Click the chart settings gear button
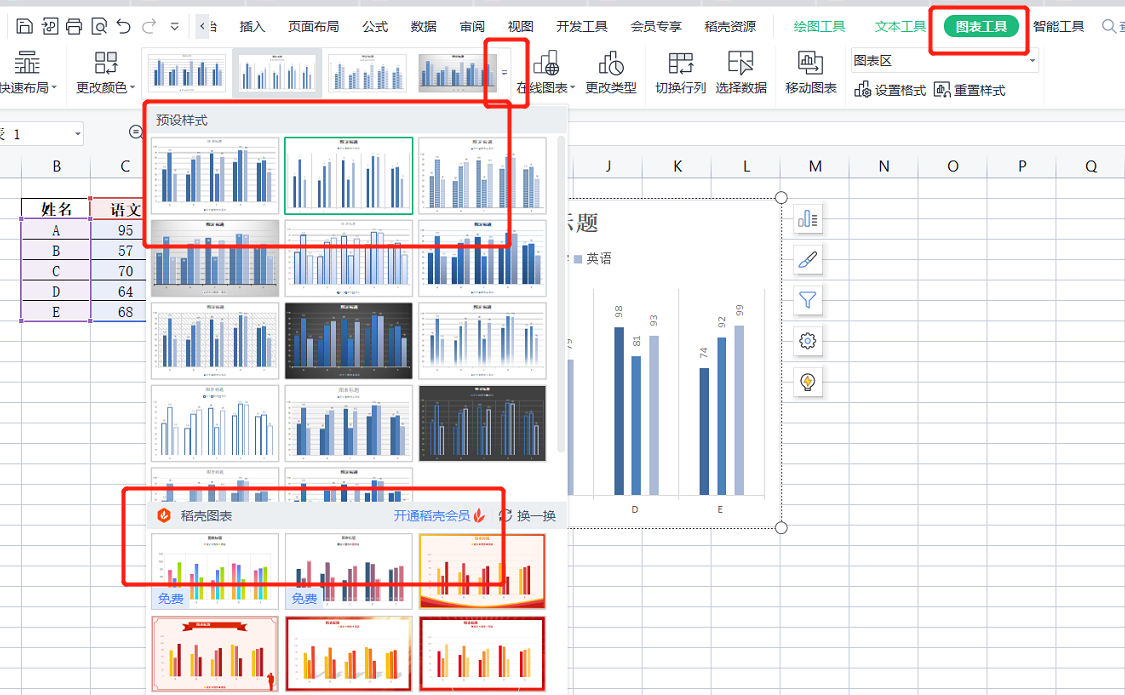 808,341
